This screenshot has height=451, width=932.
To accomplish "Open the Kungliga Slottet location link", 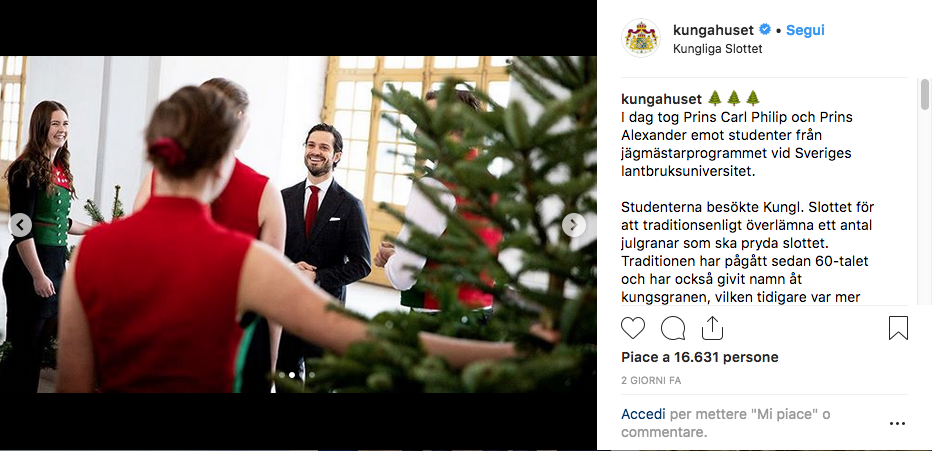I will coord(717,49).
